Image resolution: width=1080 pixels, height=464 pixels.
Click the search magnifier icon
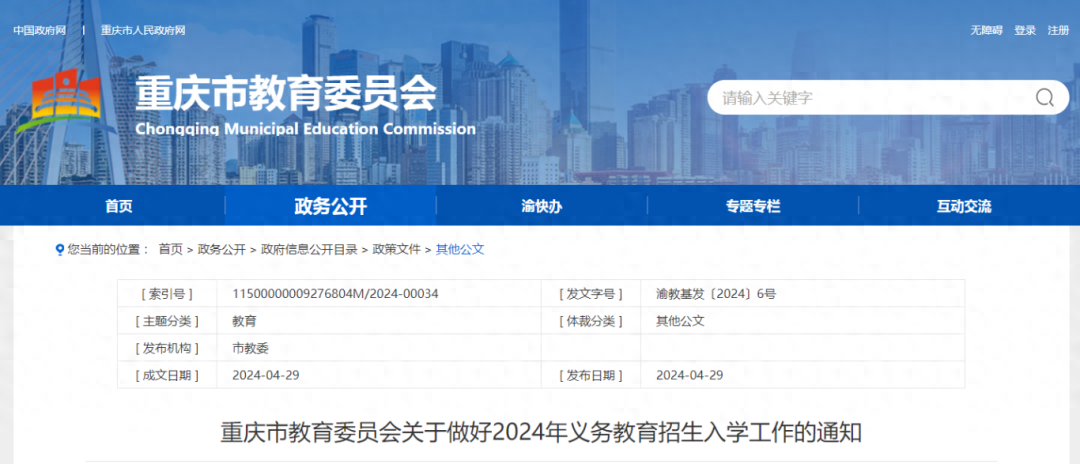point(1044,98)
